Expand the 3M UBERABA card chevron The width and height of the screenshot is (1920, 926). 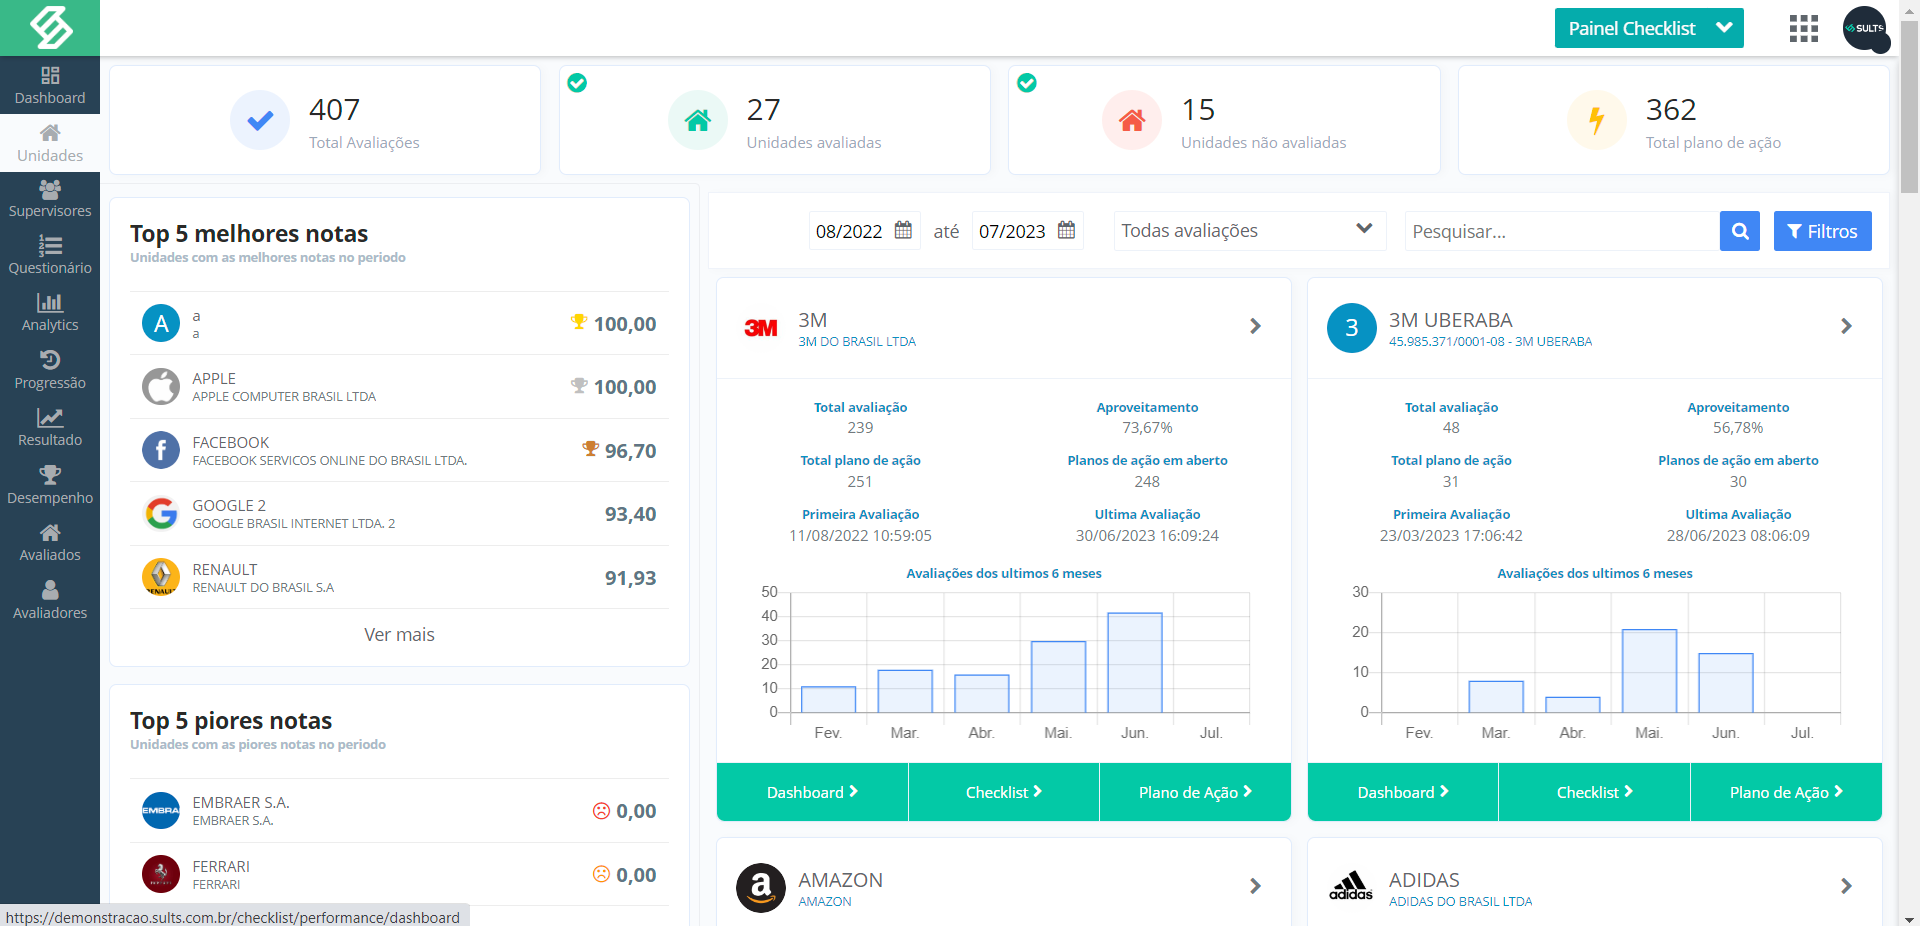1847,326
